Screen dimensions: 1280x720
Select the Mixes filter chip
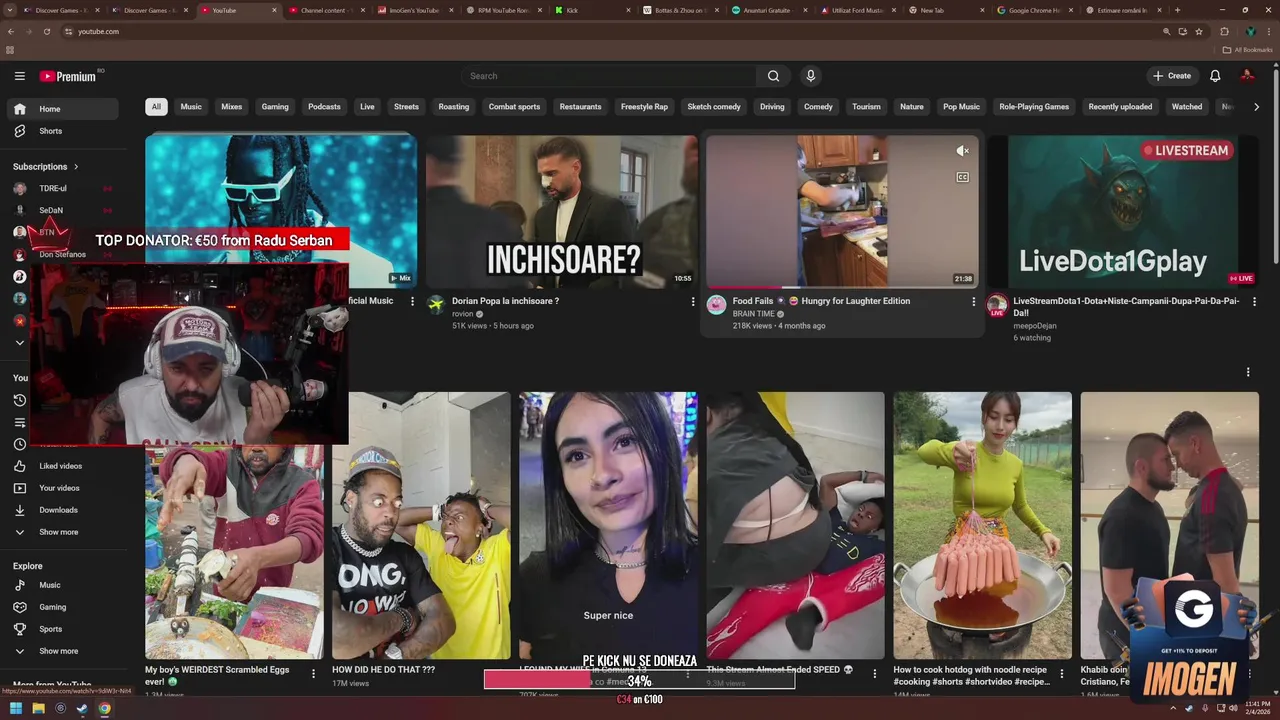[231, 107]
